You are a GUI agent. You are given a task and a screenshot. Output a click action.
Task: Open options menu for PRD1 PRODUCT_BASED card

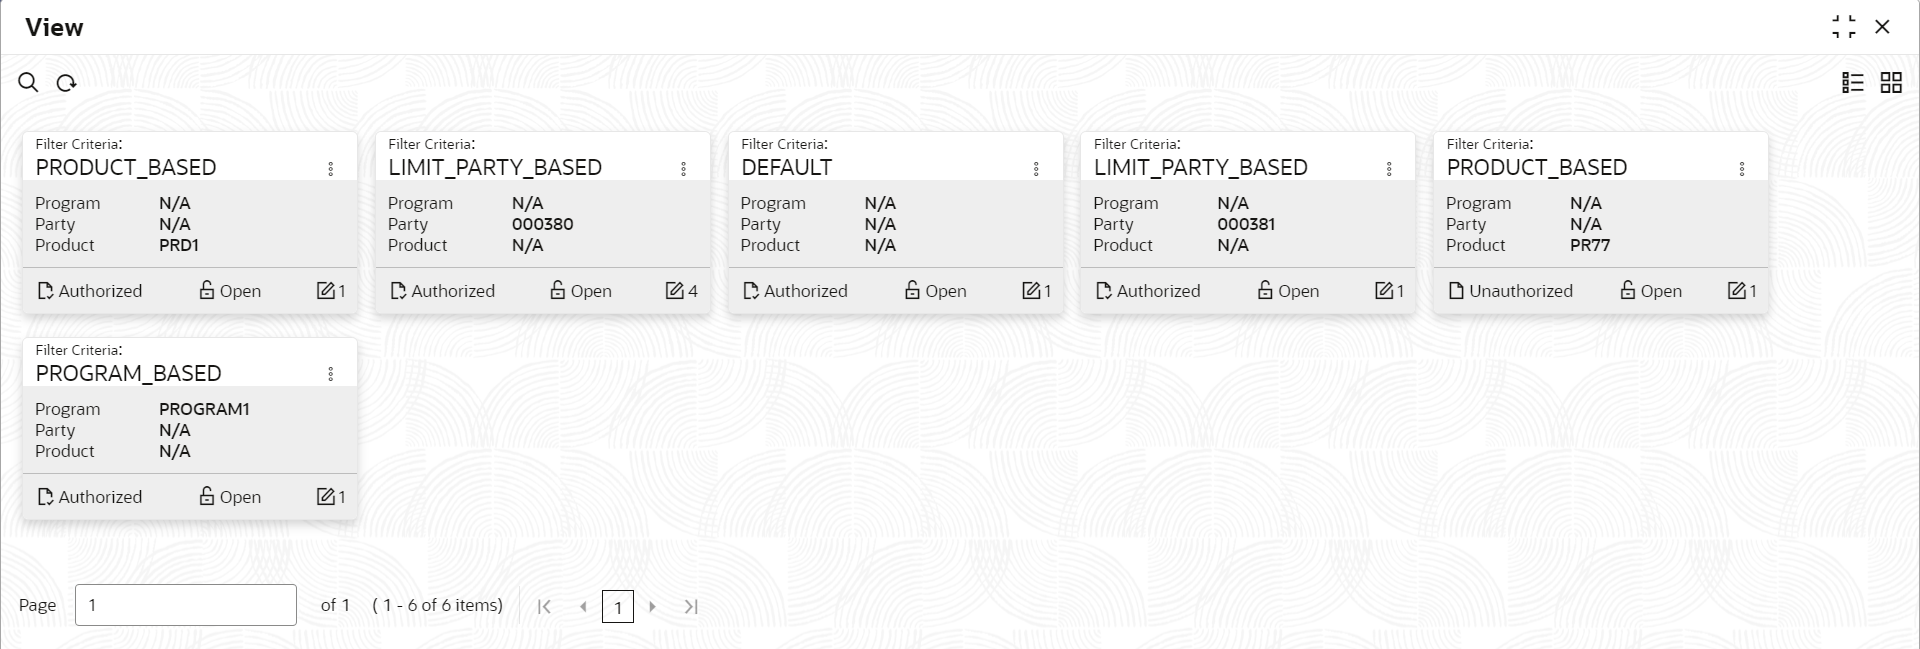pos(331,169)
